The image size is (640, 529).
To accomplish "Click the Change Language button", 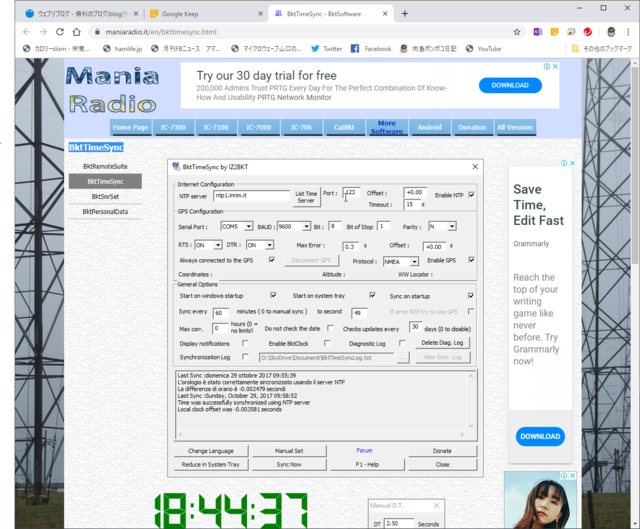I will [211, 451].
